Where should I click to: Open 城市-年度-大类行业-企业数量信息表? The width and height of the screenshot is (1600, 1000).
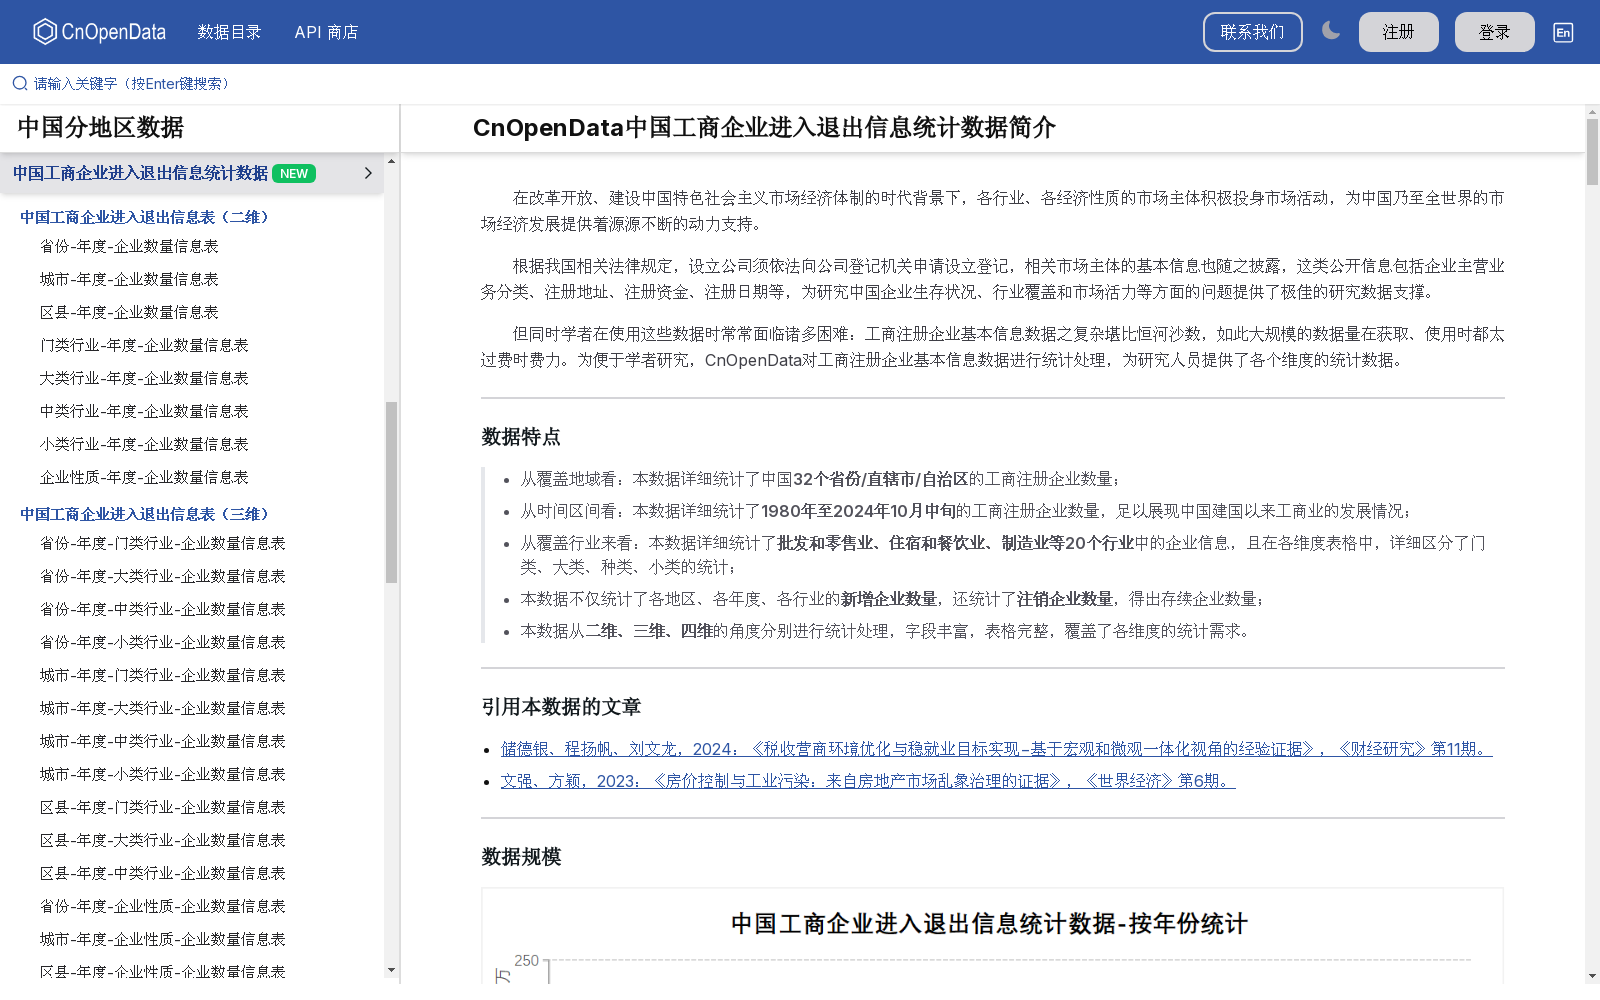point(163,708)
